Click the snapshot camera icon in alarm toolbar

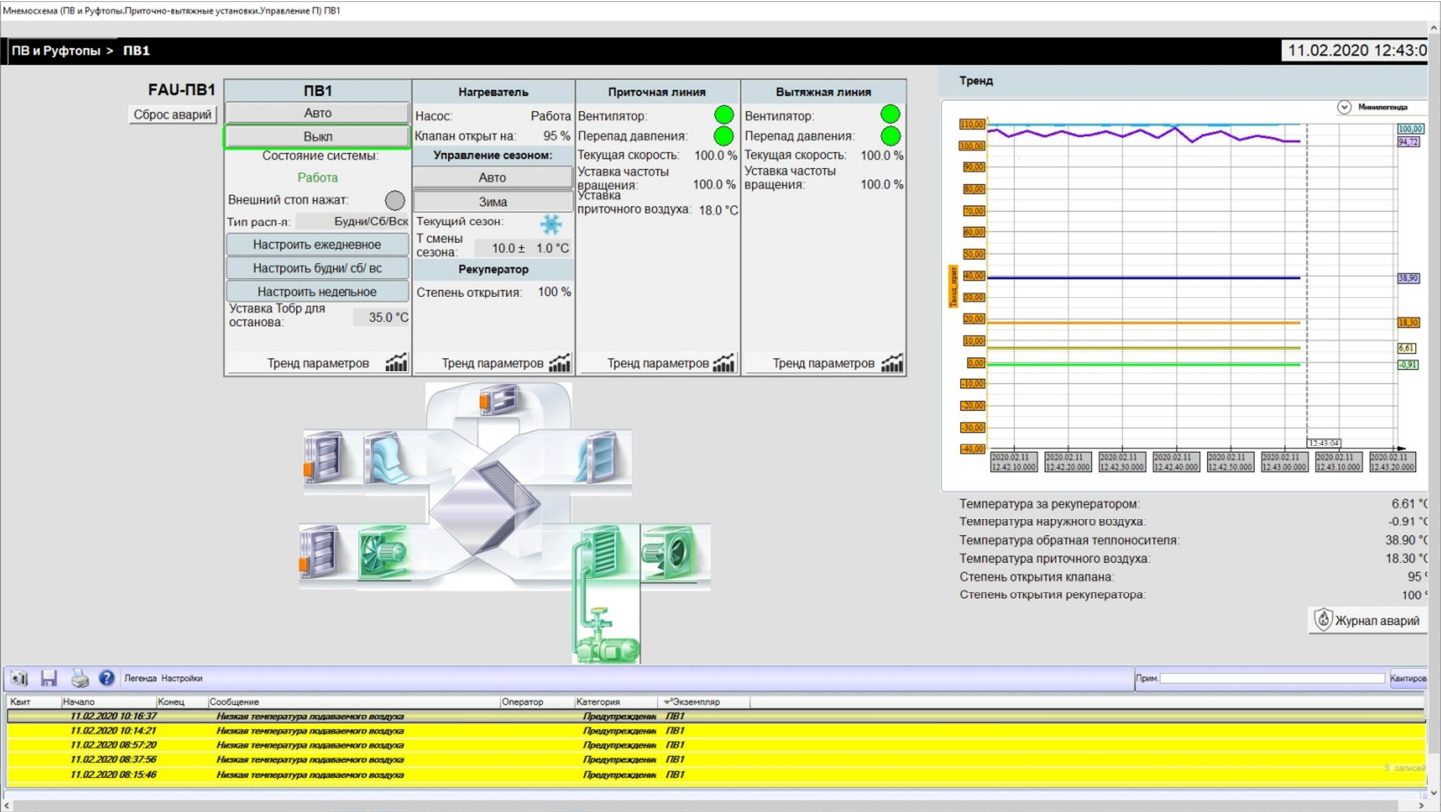tap(19, 678)
